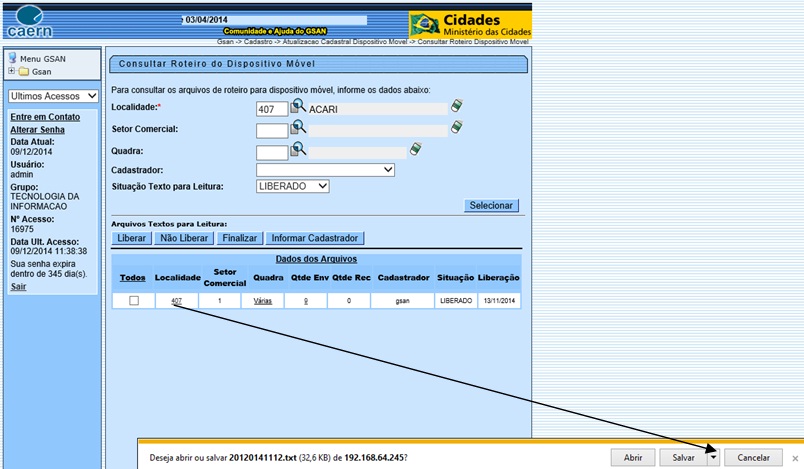Tick the checkbox for the 407 row
The height and width of the screenshot is (469, 804).
click(134, 300)
